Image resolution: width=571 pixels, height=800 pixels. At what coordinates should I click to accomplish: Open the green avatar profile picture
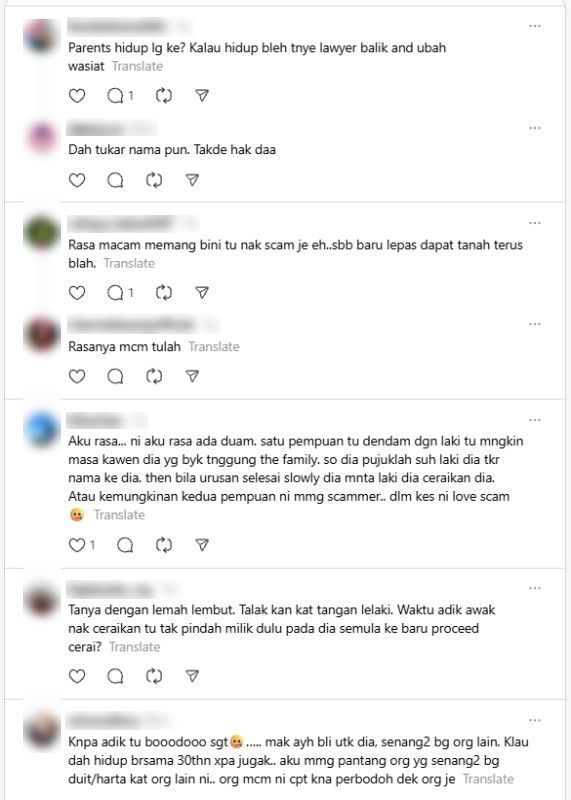(42, 232)
